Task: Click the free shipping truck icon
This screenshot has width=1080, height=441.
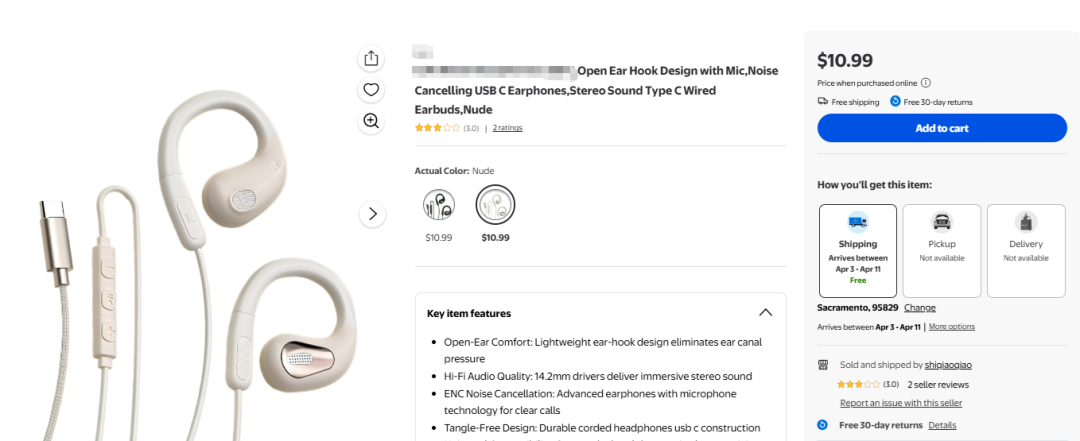Action: (x=823, y=102)
